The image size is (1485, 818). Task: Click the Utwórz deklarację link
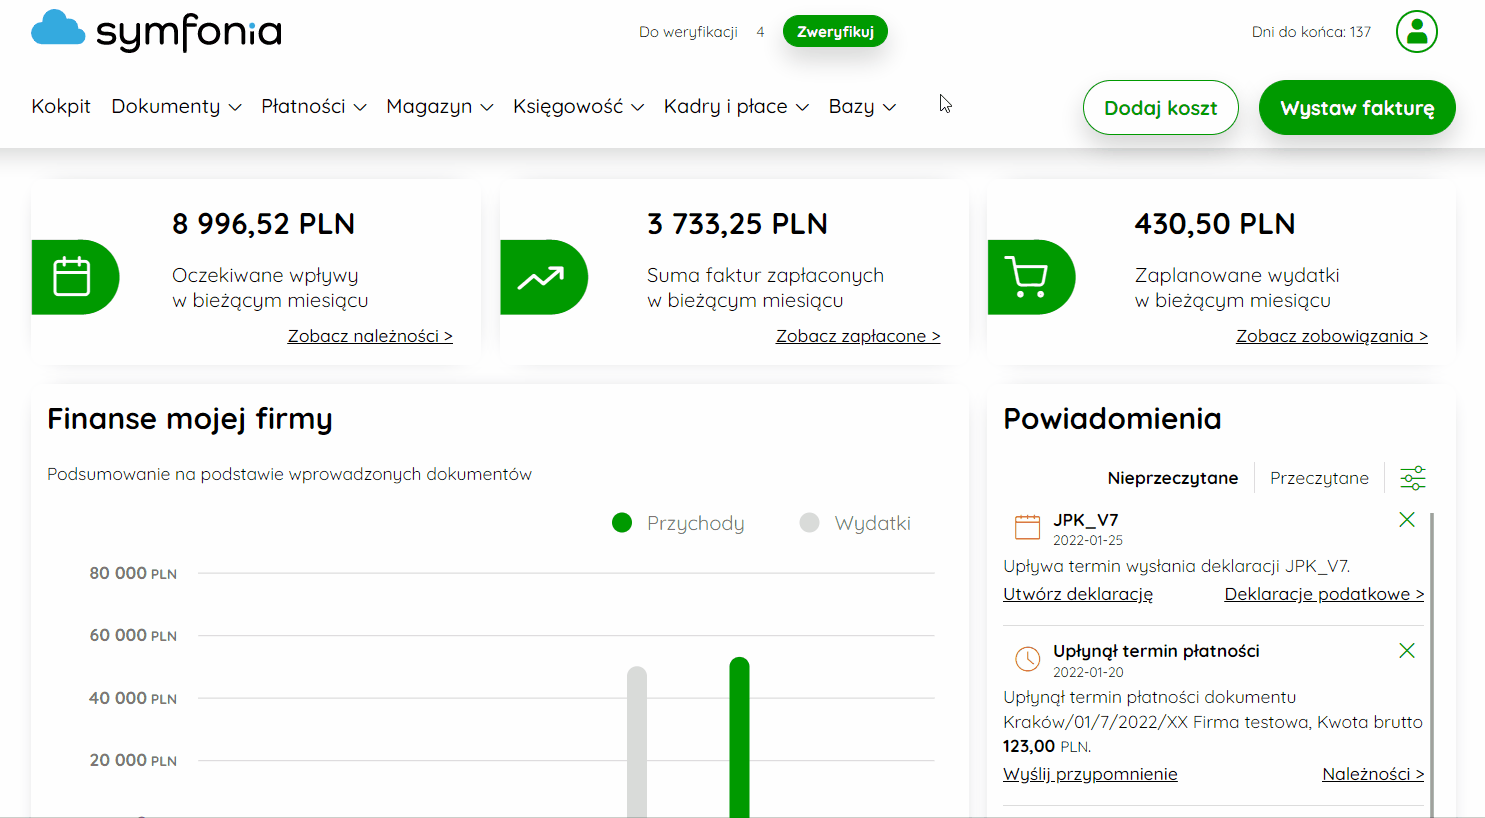(1078, 594)
